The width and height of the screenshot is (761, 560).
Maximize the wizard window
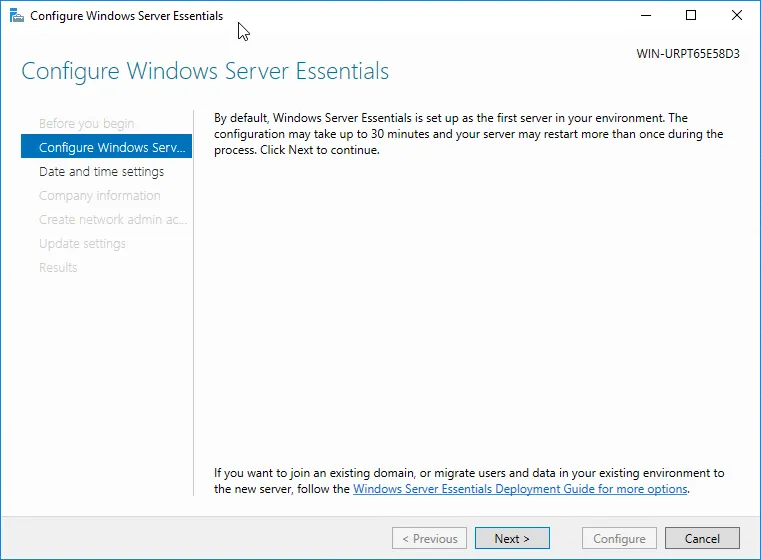pos(691,16)
